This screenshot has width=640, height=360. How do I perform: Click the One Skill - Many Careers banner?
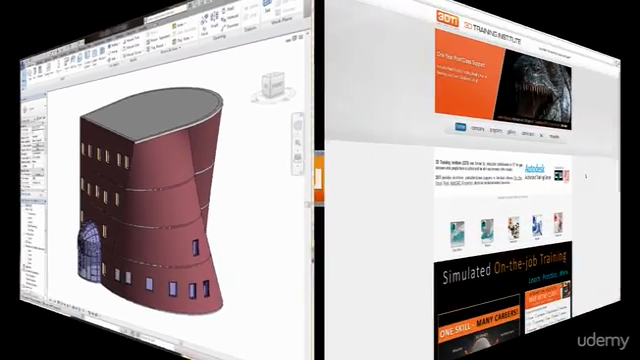478,323
